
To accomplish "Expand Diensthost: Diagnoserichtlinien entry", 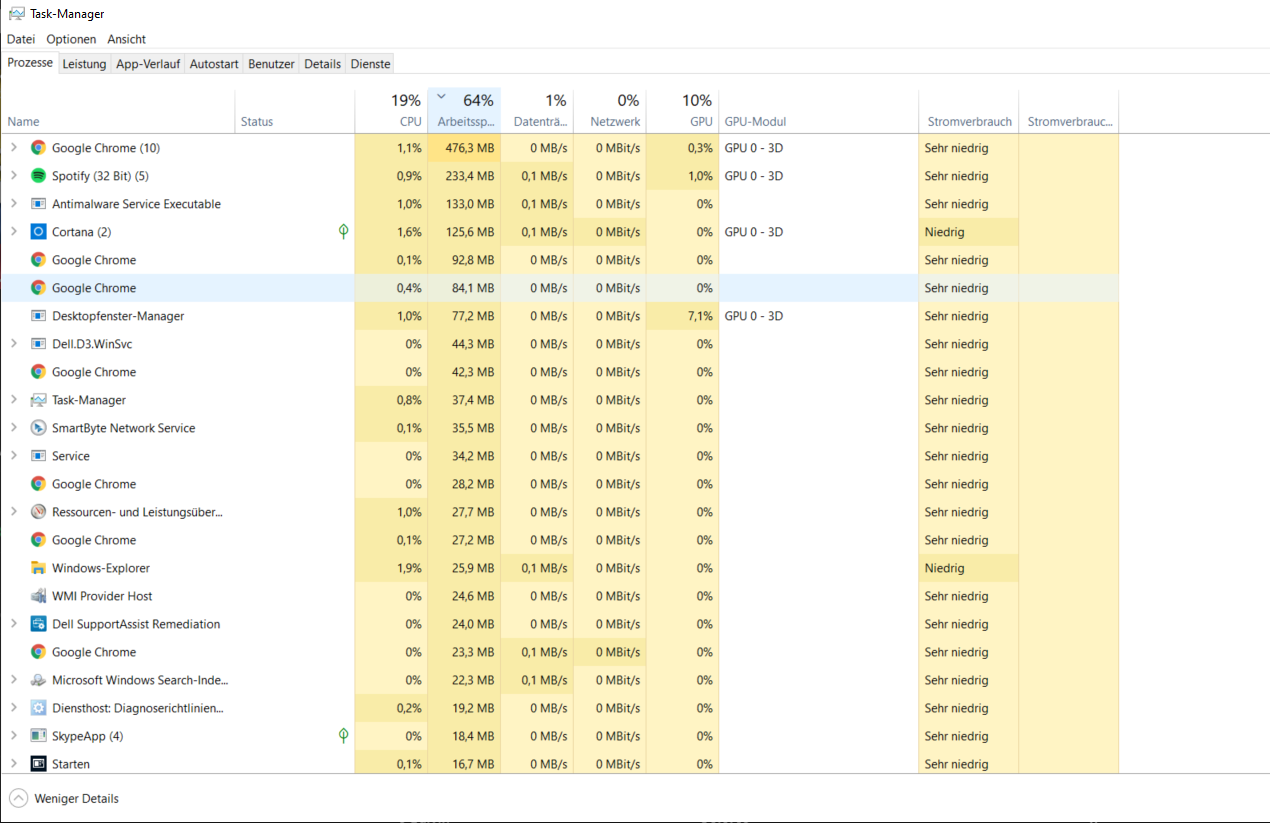I will click(x=13, y=708).
